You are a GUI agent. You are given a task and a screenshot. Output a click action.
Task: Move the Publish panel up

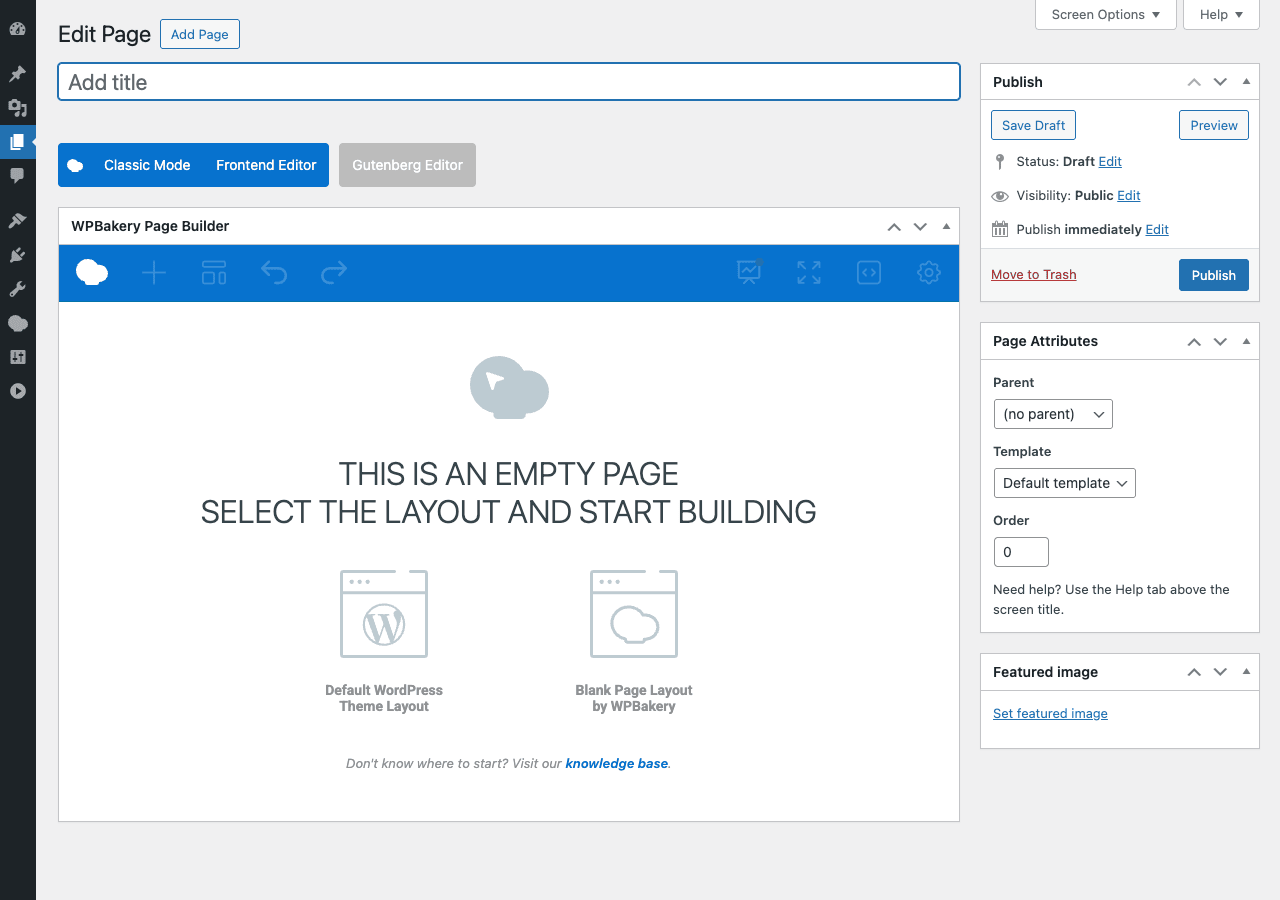tap(1194, 83)
